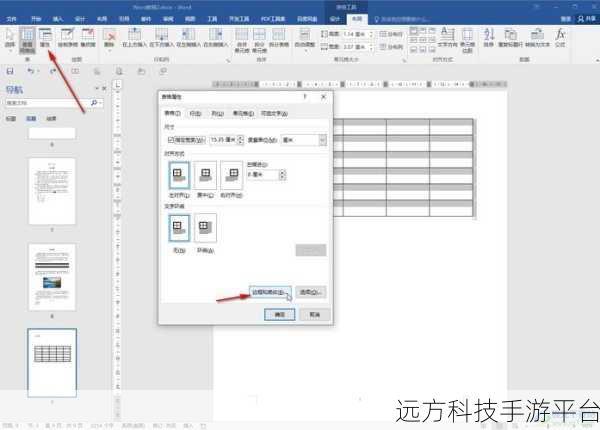The image size is (600, 430).
Task: Click the Select table tool icon
Action: click(x=10, y=38)
